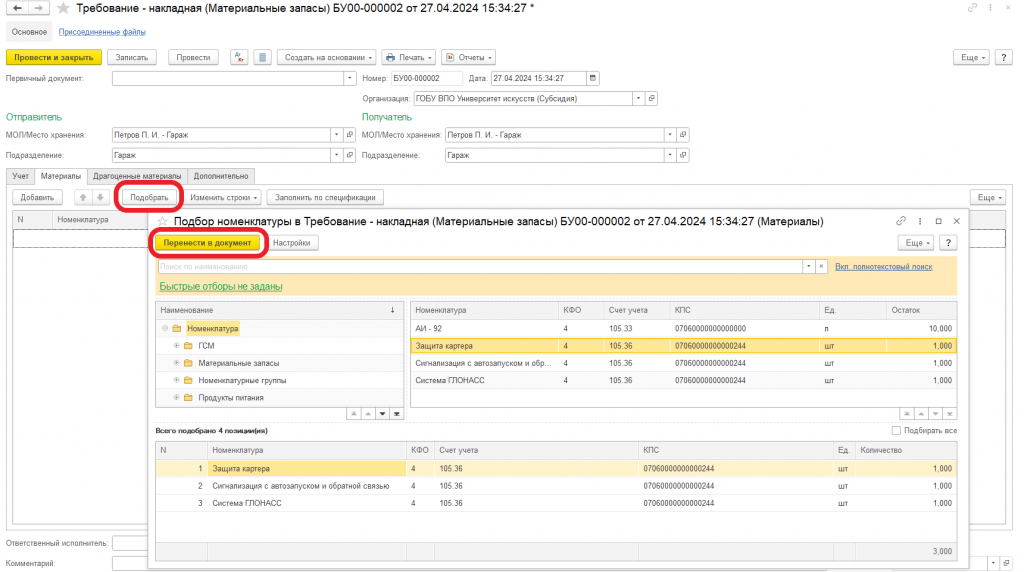Click the Записать button
The height and width of the screenshot is (572, 1024).
click(132, 57)
